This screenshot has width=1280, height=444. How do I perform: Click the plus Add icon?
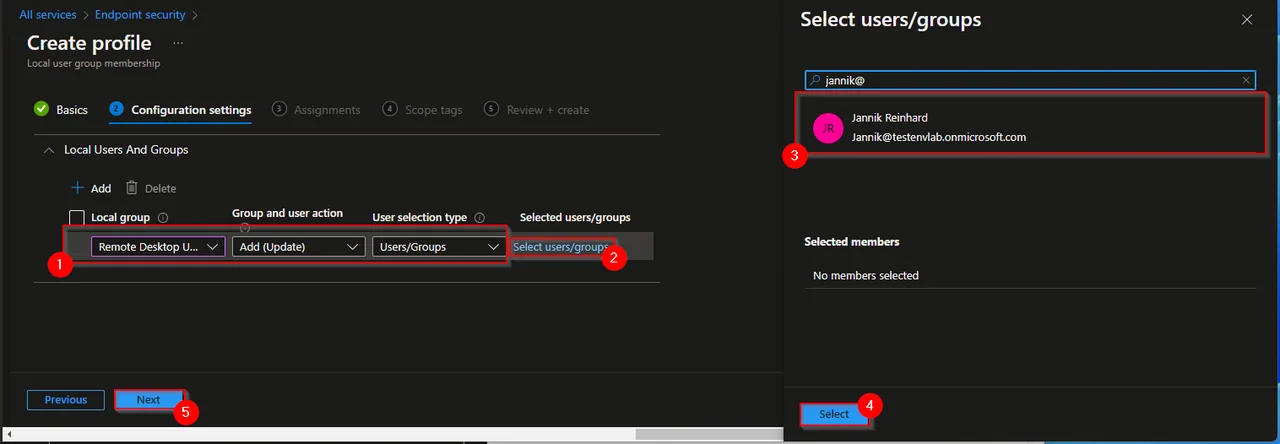pyautogui.click(x=78, y=188)
